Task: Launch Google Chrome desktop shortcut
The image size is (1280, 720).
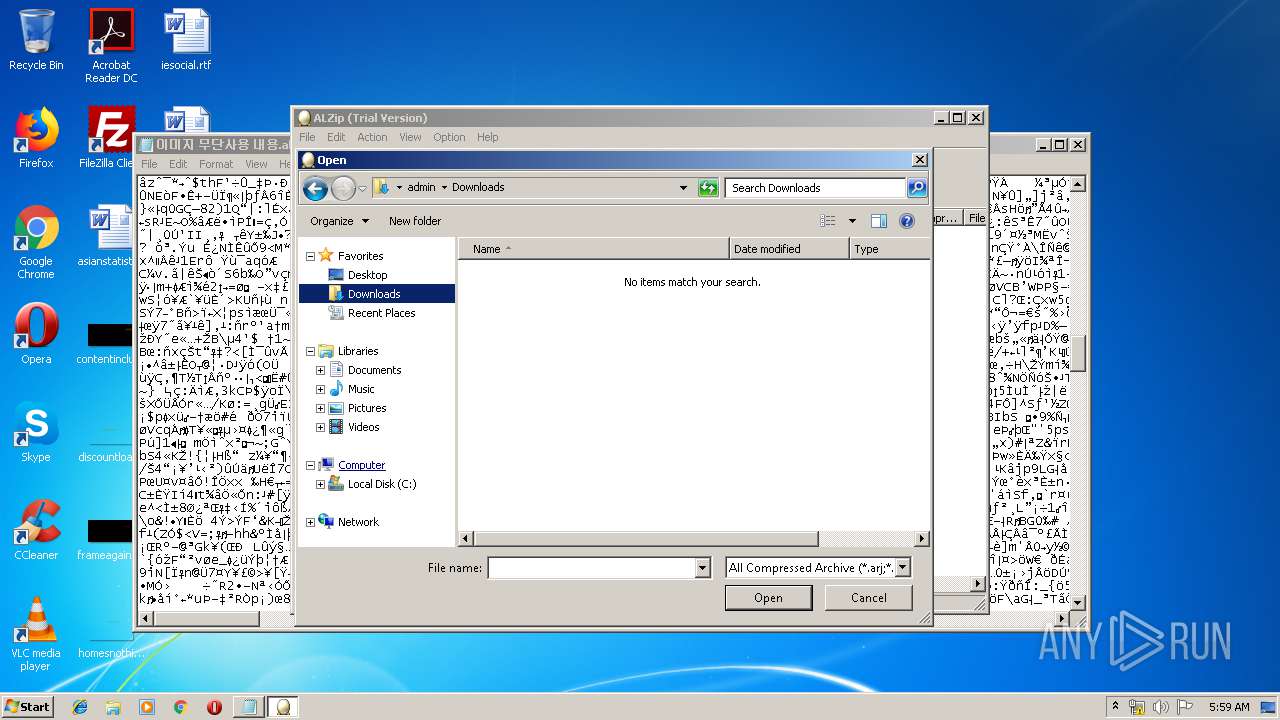Action: (36, 243)
